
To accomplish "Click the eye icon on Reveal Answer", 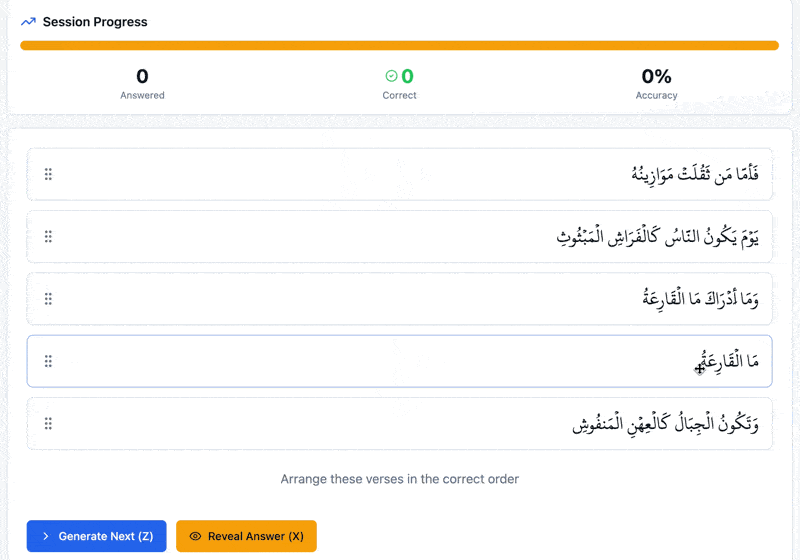I will pos(195,536).
